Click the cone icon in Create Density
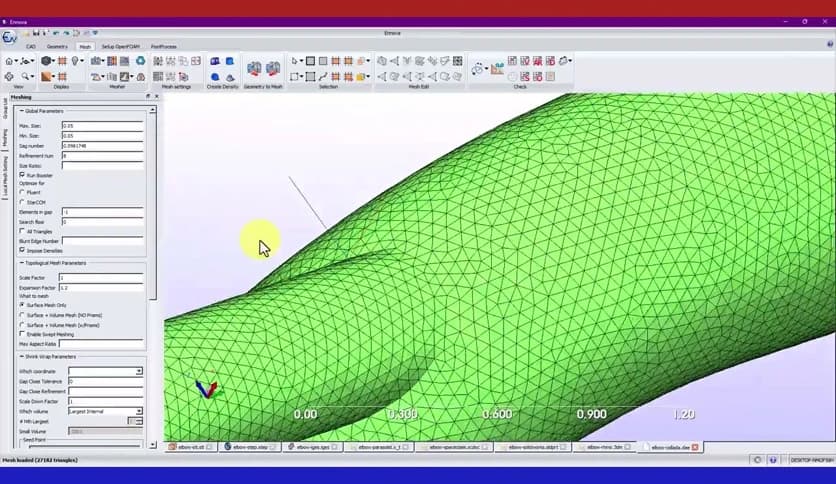 [x=230, y=77]
